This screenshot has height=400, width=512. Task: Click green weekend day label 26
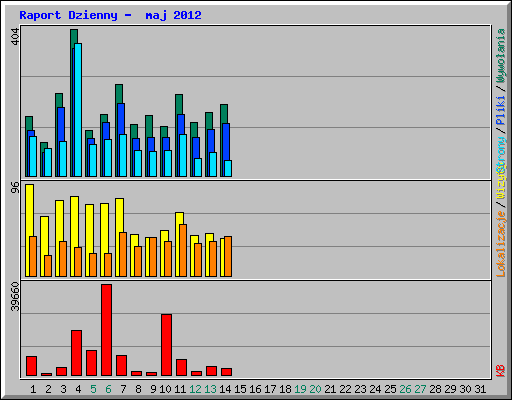(405, 389)
